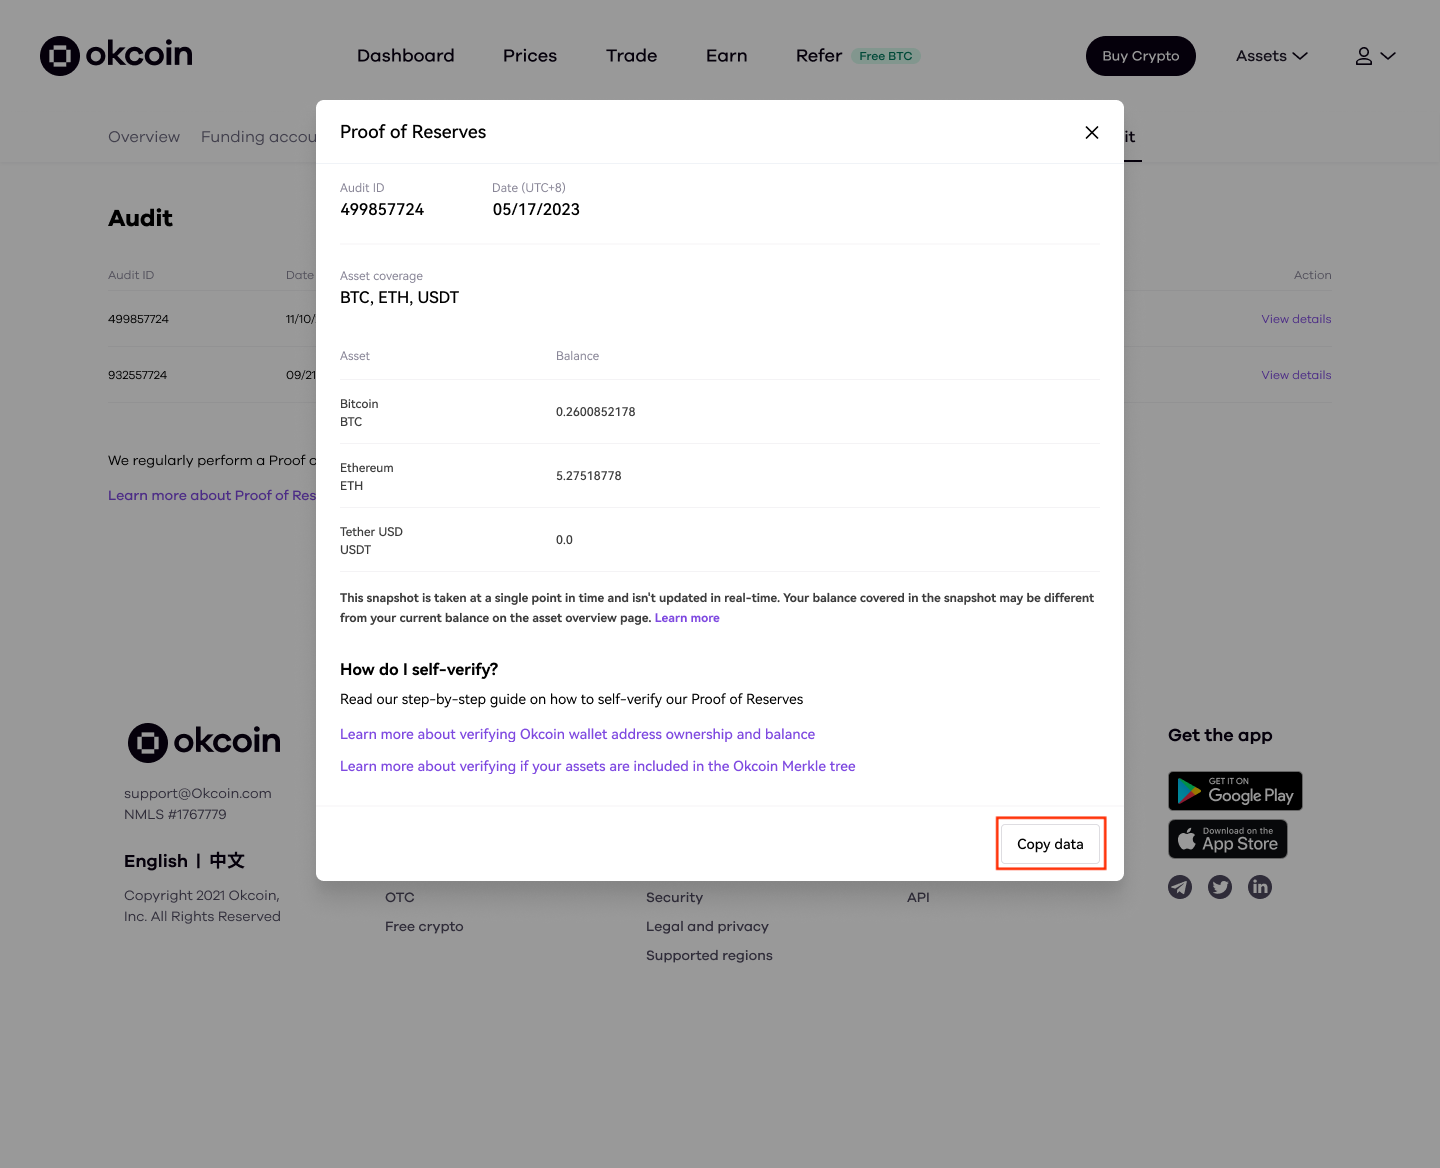The width and height of the screenshot is (1440, 1168).
Task: Open the Twitter social icon
Action: click(1220, 887)
